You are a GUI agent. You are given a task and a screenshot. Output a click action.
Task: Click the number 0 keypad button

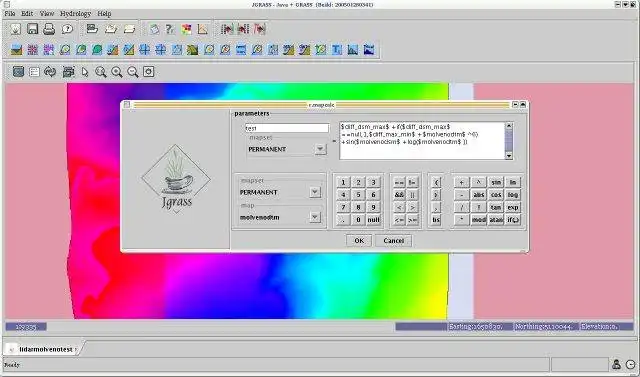[x=358, y=220]
